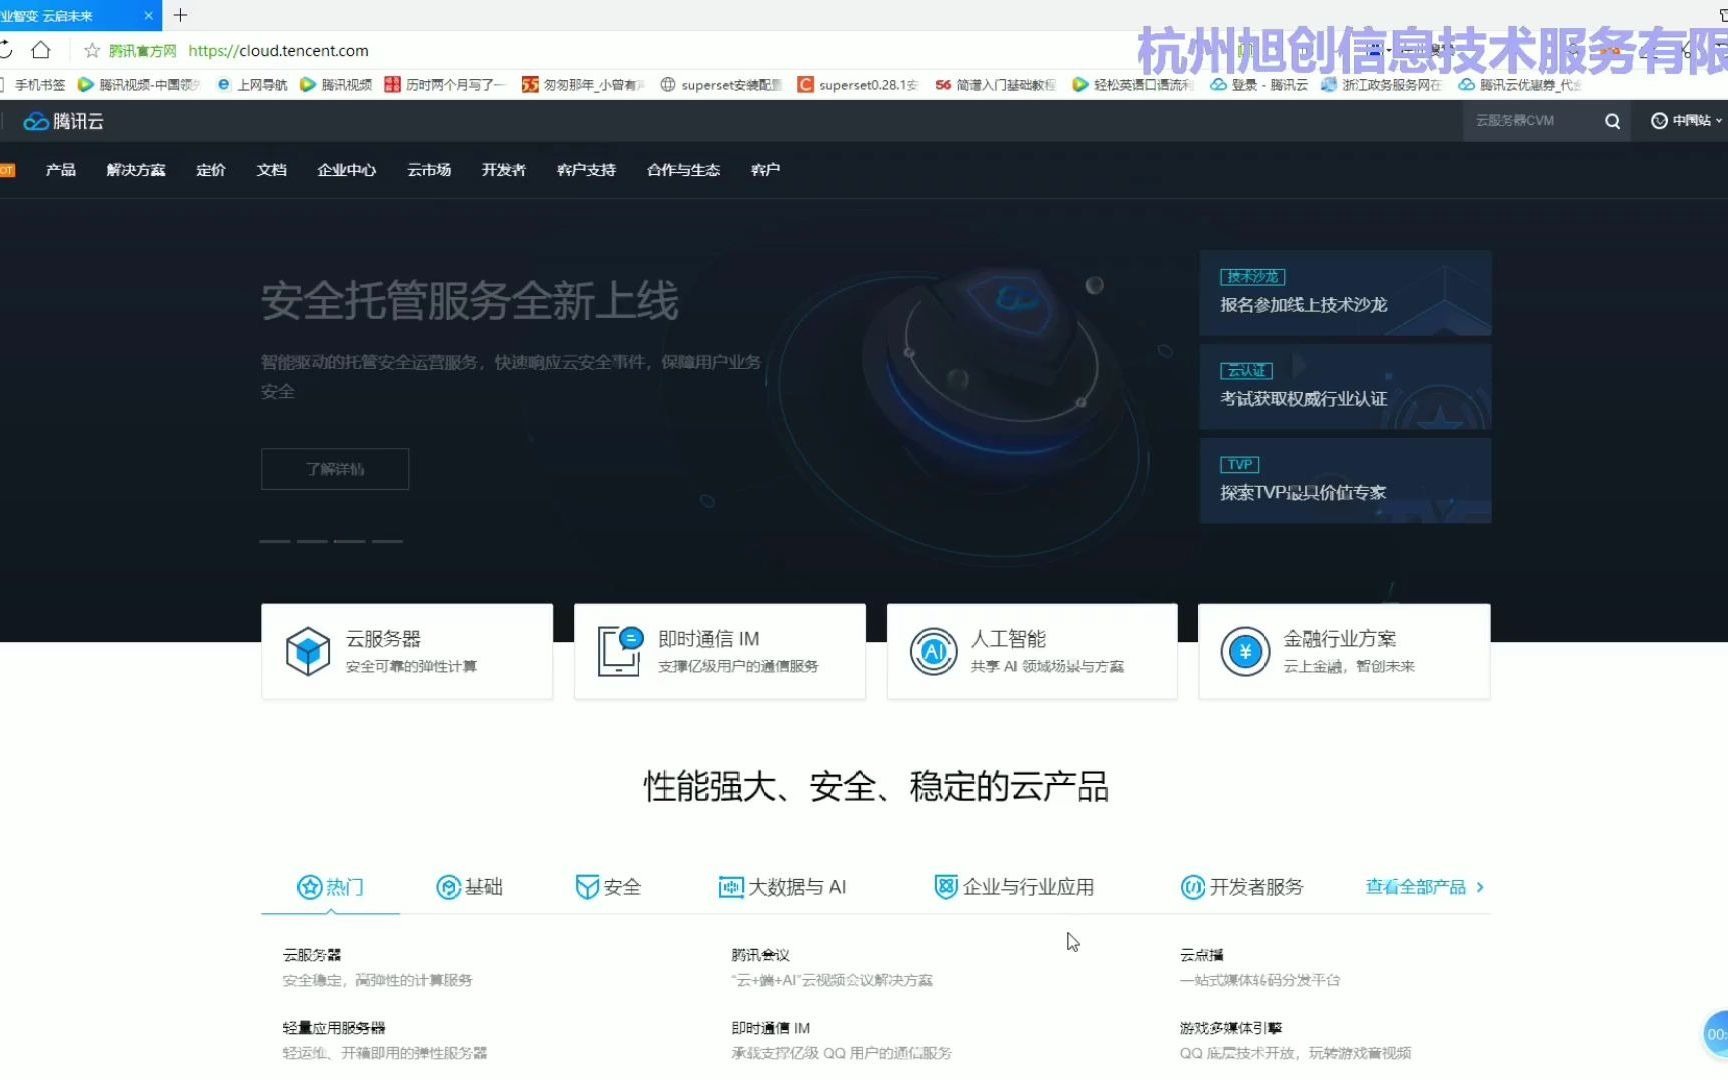Viewport: 1728px width, 1080px height.
Task: Open the 轻量应用服务器 product link
Action: [x=334, y=1028]
